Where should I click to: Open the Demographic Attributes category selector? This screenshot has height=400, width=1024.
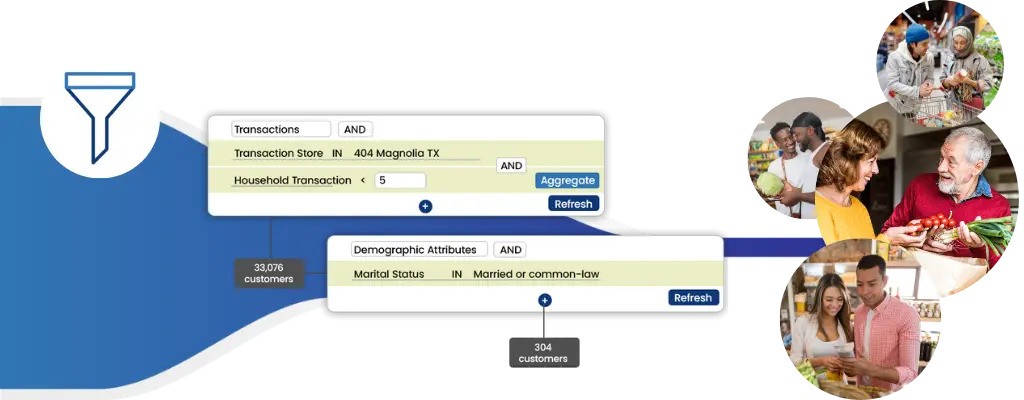[x=419, y=250]
